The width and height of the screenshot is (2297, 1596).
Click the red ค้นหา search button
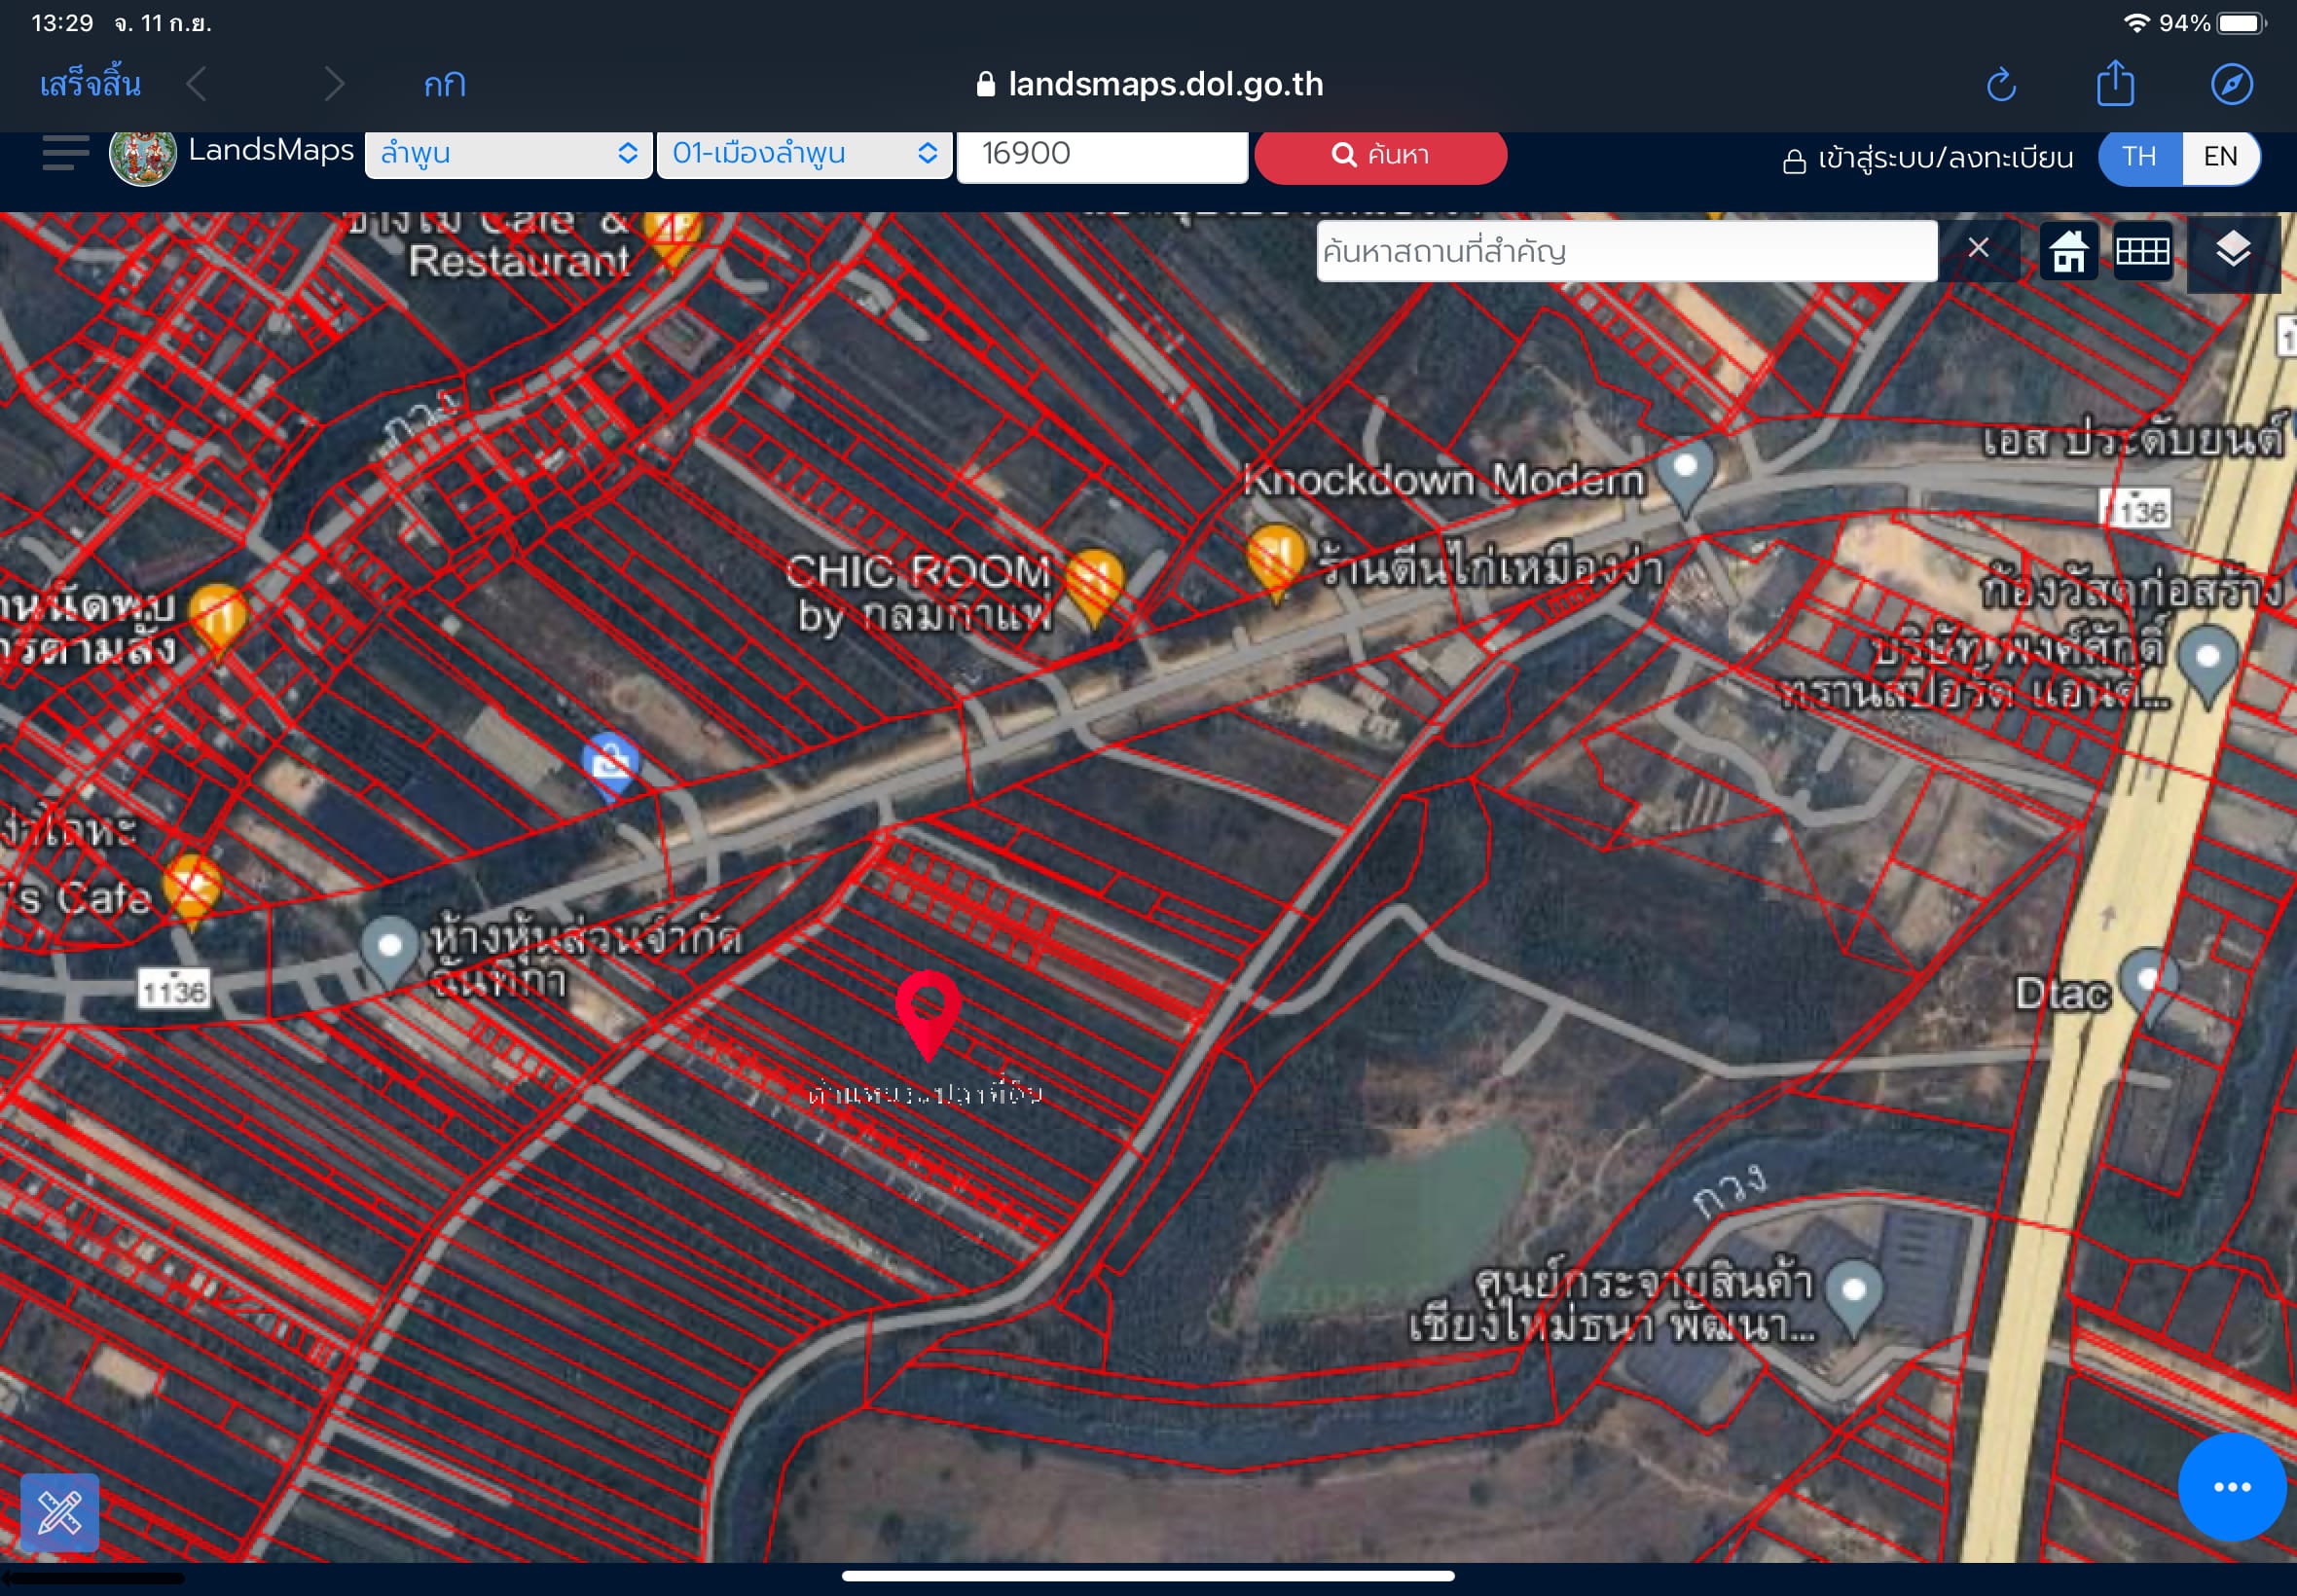1380,155
